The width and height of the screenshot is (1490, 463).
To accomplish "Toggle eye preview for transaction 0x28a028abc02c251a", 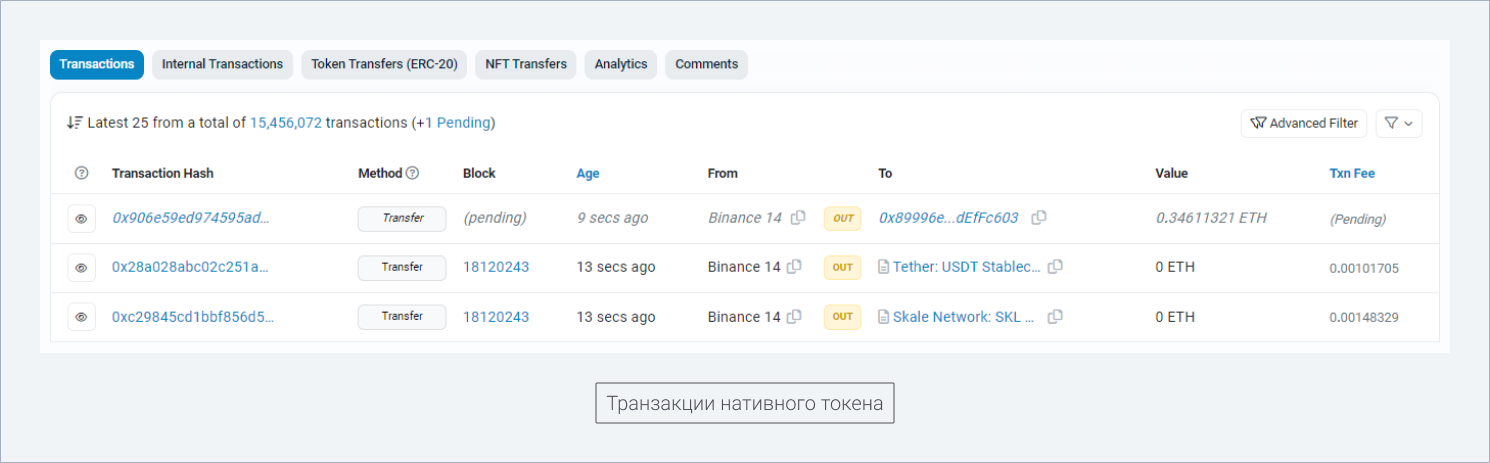I will coord(82,268).
